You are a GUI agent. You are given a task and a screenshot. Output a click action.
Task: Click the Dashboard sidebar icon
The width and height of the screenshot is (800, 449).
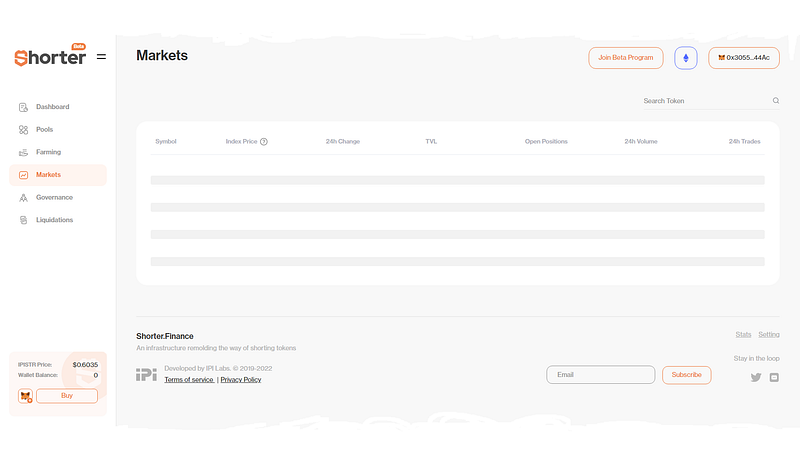coord(23,107)
